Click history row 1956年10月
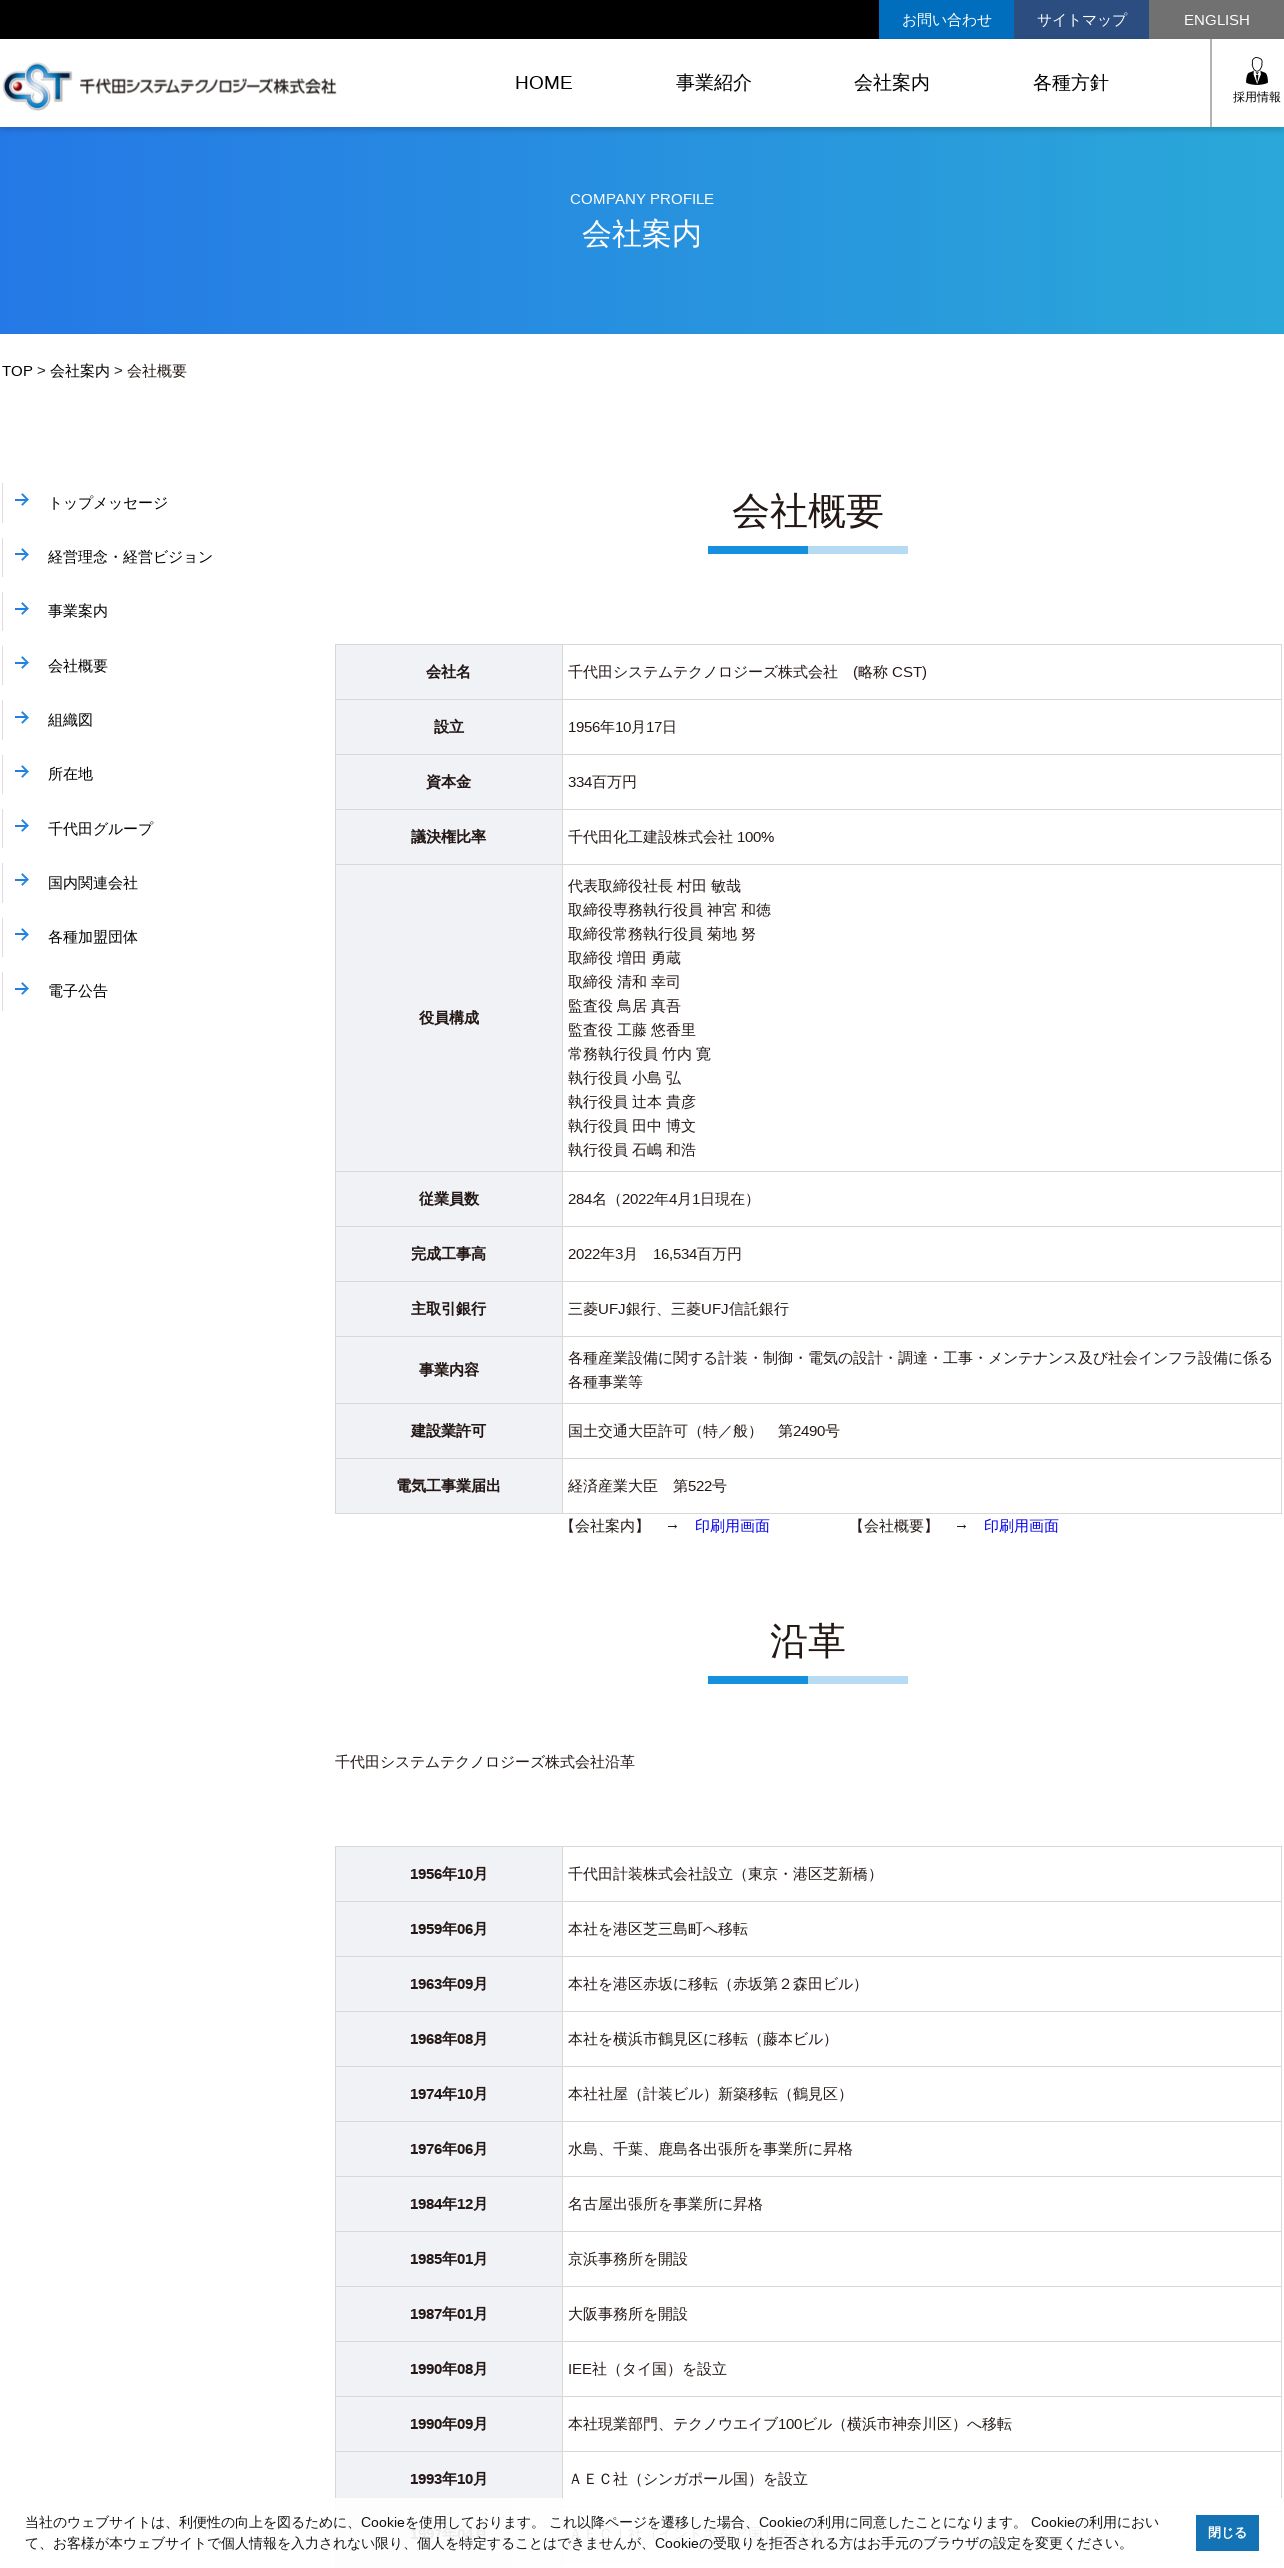Screen dimensions: 1284x2568 [808, 1874]
